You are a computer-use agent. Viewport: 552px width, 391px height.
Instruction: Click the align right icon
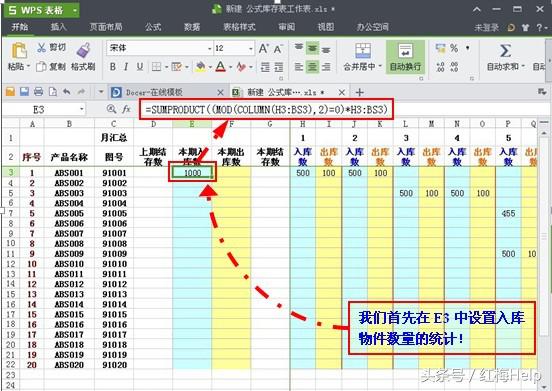[x=326, y=67]
